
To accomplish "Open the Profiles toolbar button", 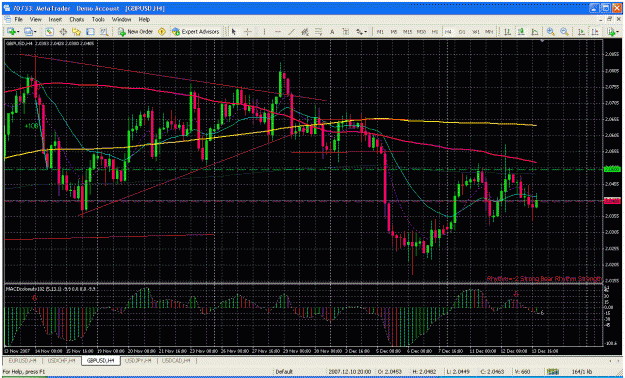I will (30, 32).
